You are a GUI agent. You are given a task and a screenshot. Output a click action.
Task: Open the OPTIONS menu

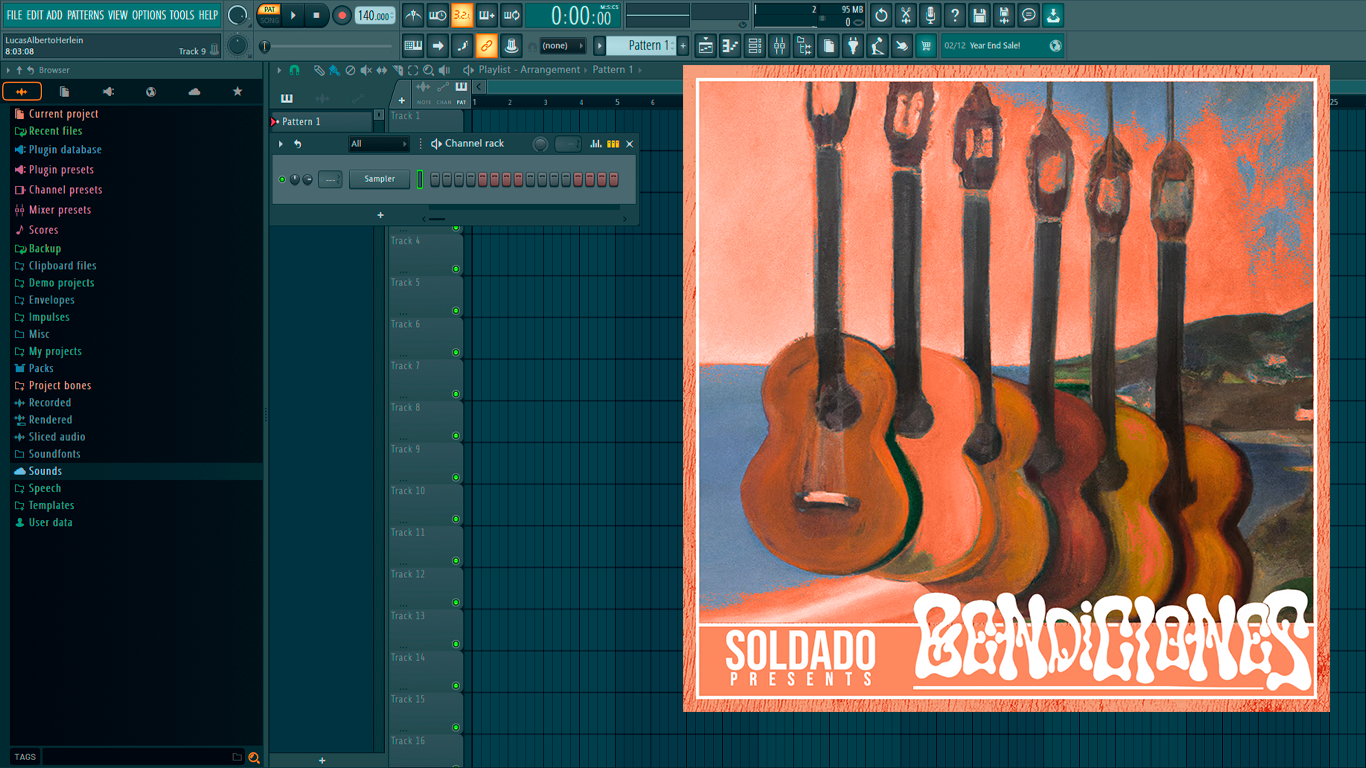pos(149,15)
